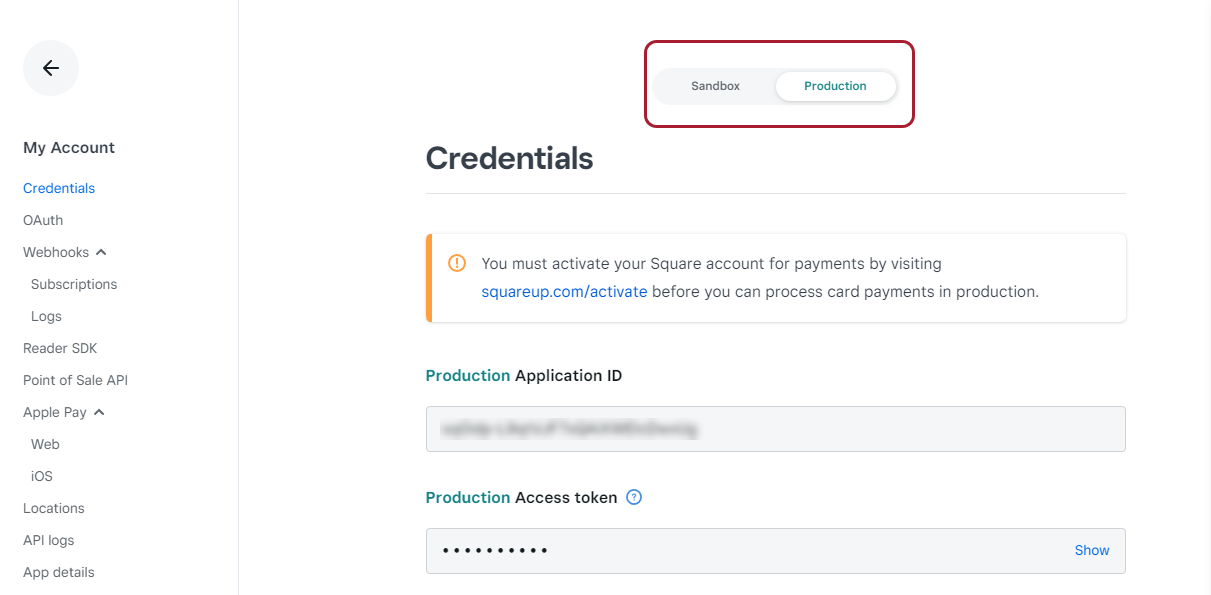Screen dimensions: 1211x595
Task: Open Apple Pay iOS settings
Action: (42, 476)
